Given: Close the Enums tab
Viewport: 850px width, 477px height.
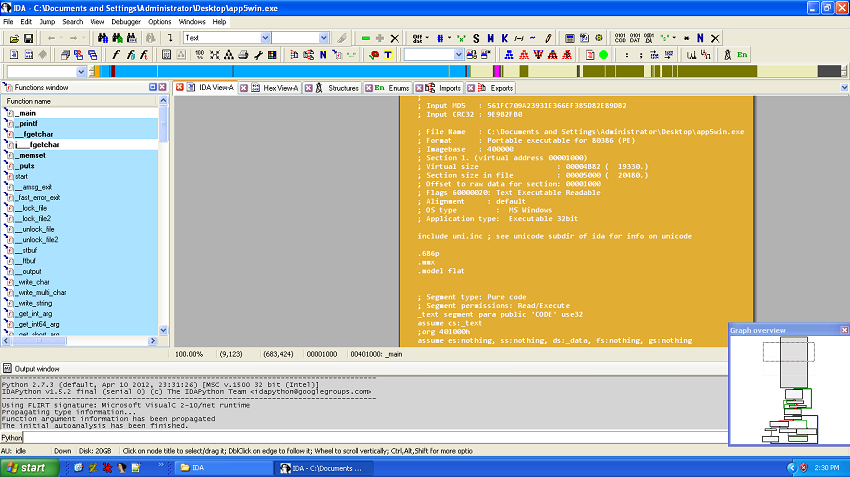Looking at the screenshot, I should (x=369, y=88).
